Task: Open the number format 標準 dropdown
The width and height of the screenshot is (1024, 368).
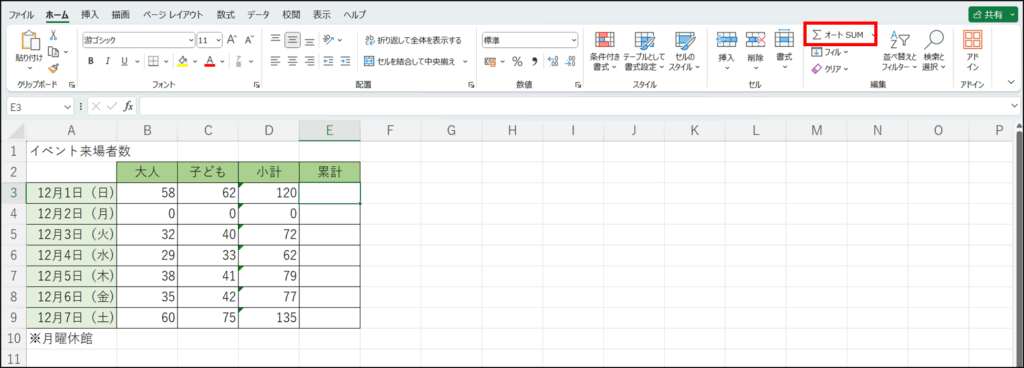Action: 574,40
